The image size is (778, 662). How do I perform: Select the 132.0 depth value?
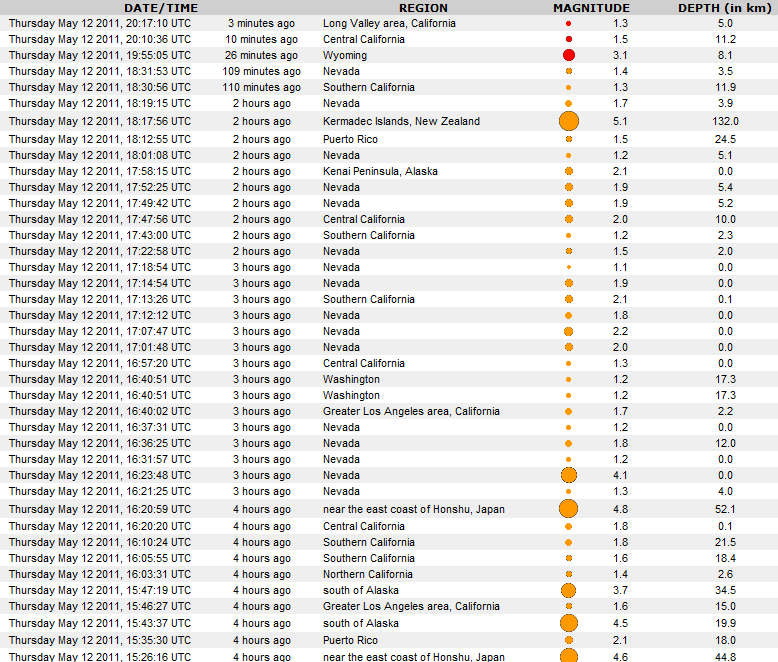(x=725, y=121)
